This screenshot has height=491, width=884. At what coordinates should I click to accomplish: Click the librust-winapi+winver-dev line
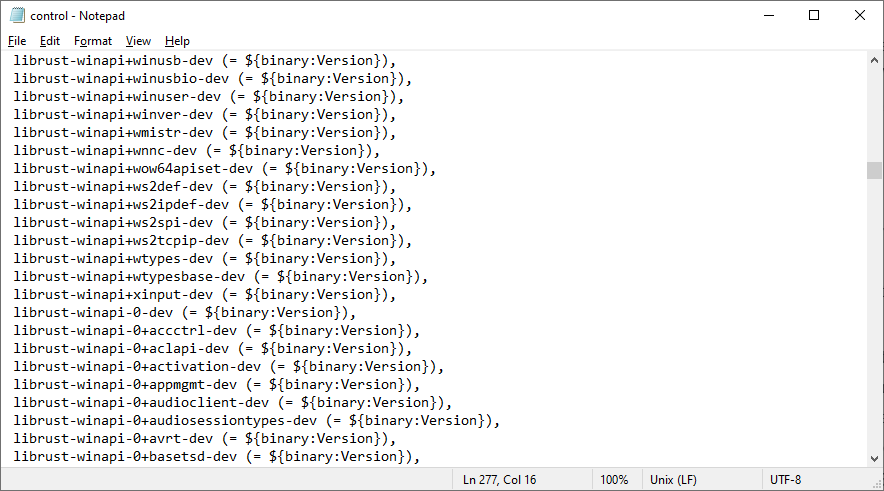(x=205, y=114)
